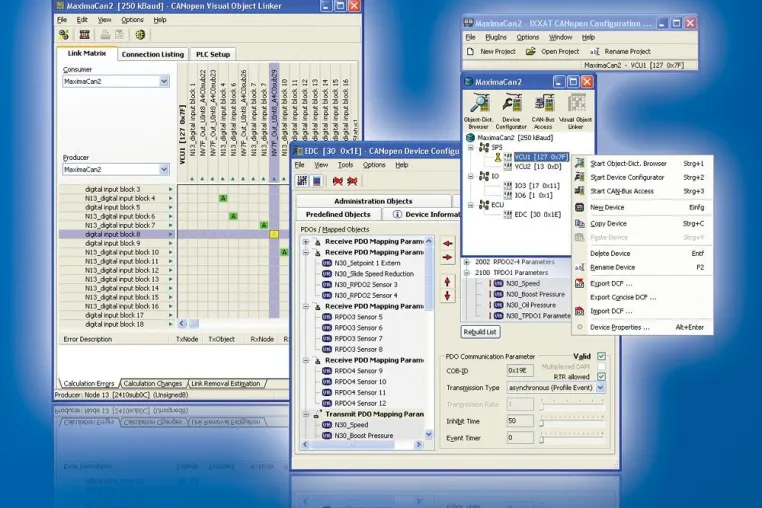Screen dimensions: 762x508
Task: Click the second red icon in EDC toolbar
Action: coord(352,181)
